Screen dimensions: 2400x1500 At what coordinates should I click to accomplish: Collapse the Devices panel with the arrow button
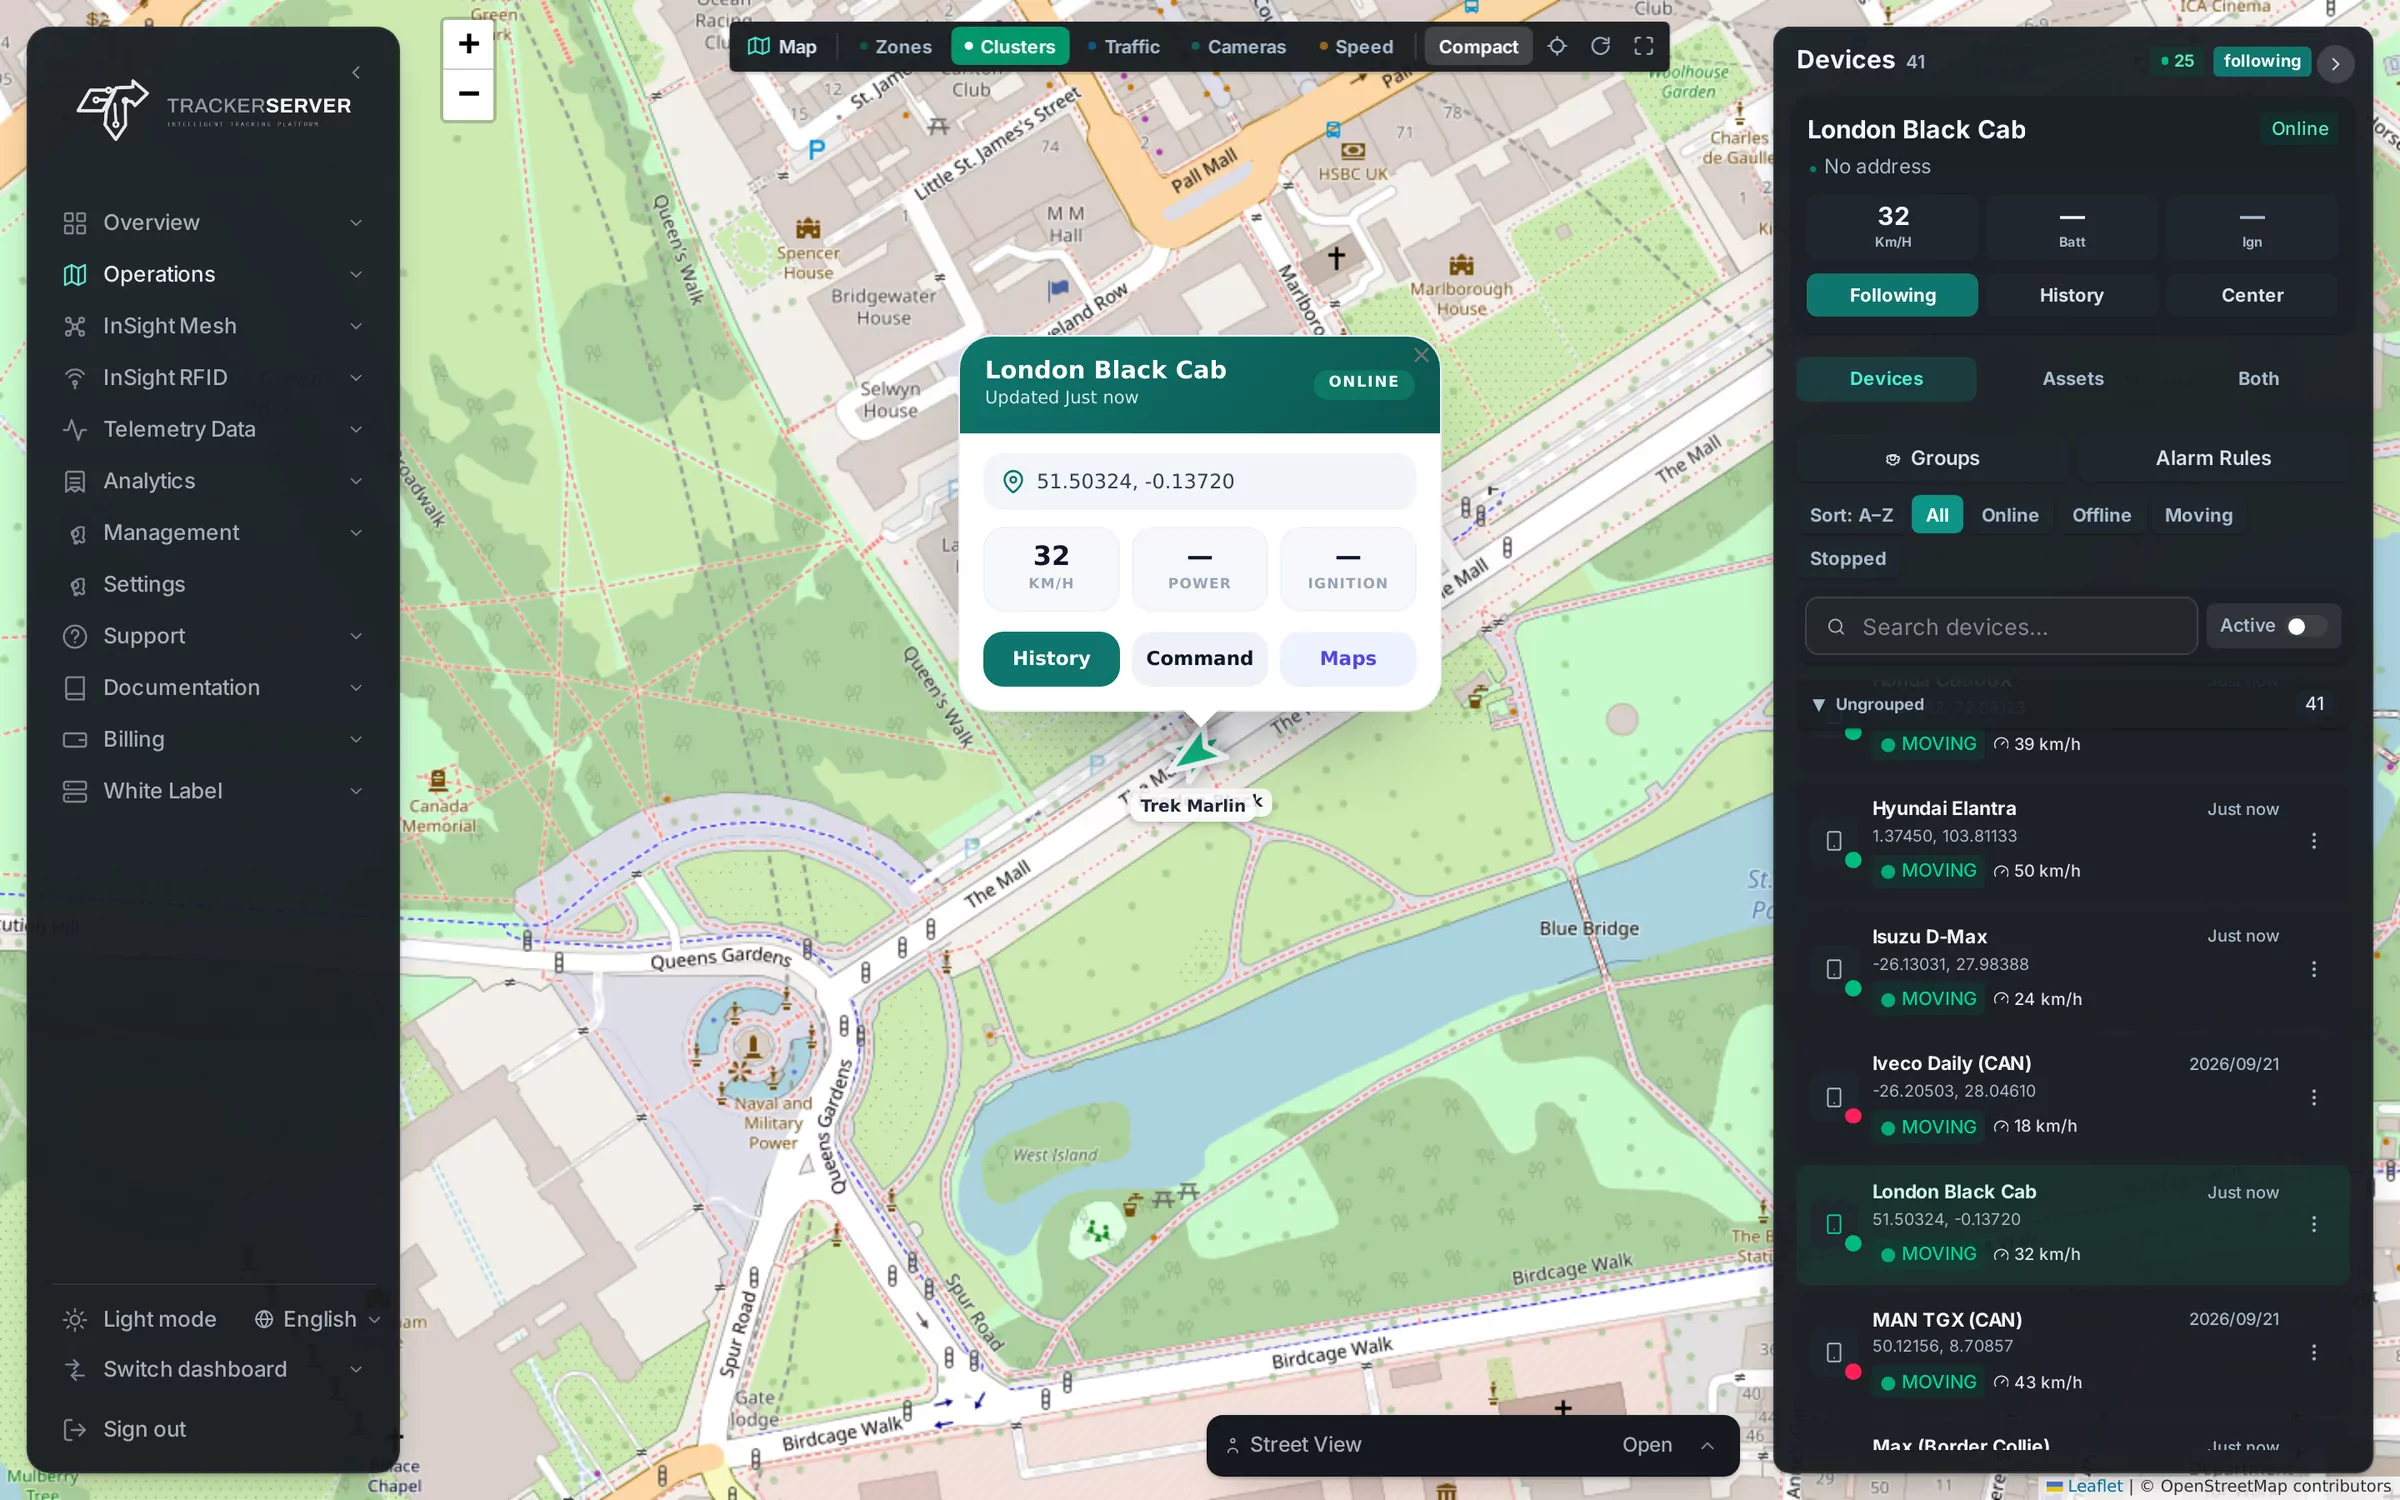[x=2335, y=63]
